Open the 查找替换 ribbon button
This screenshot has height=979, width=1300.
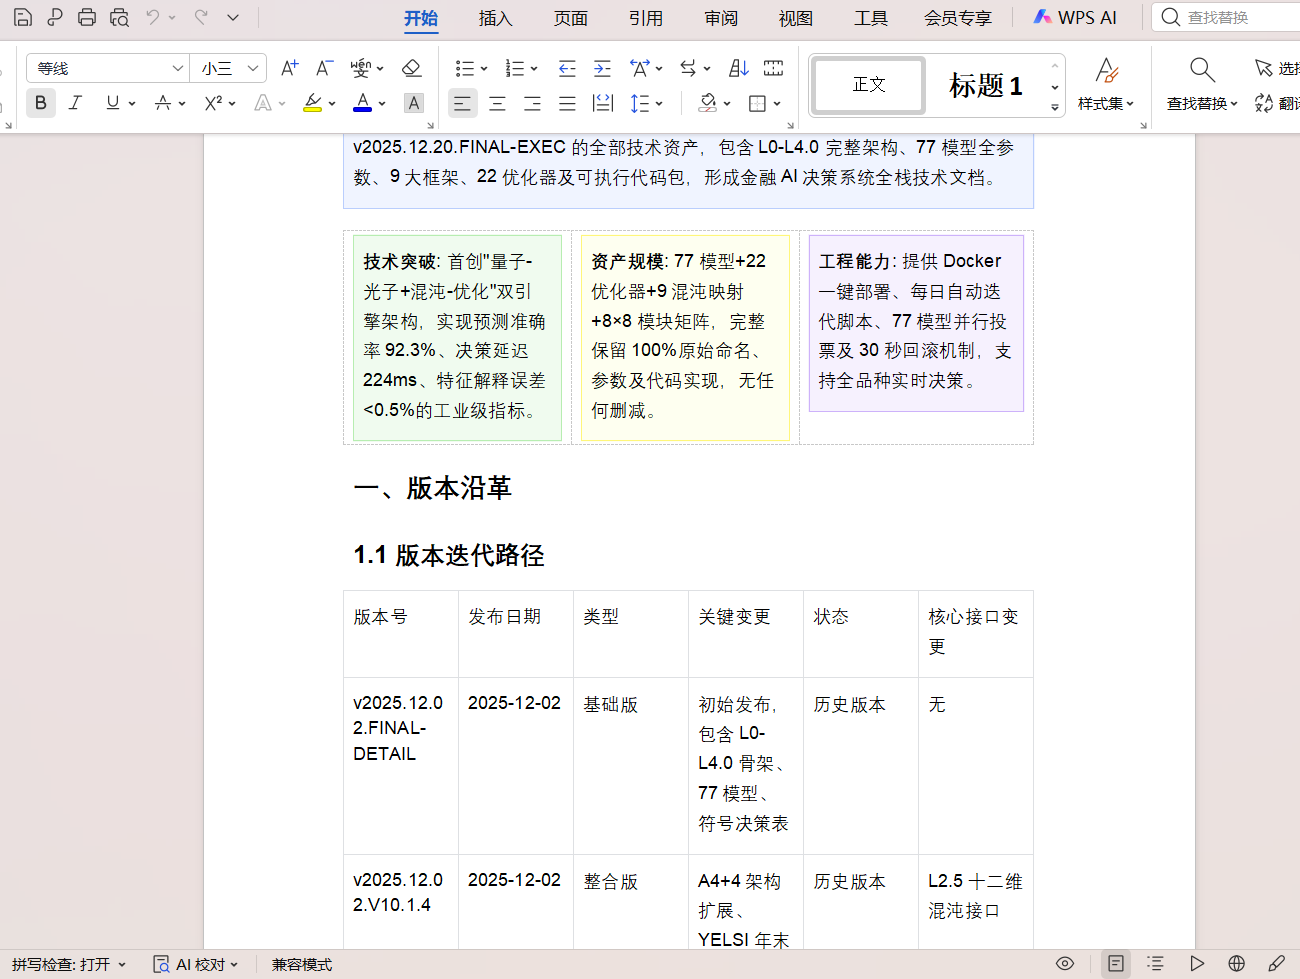[x=1202, y=84]
